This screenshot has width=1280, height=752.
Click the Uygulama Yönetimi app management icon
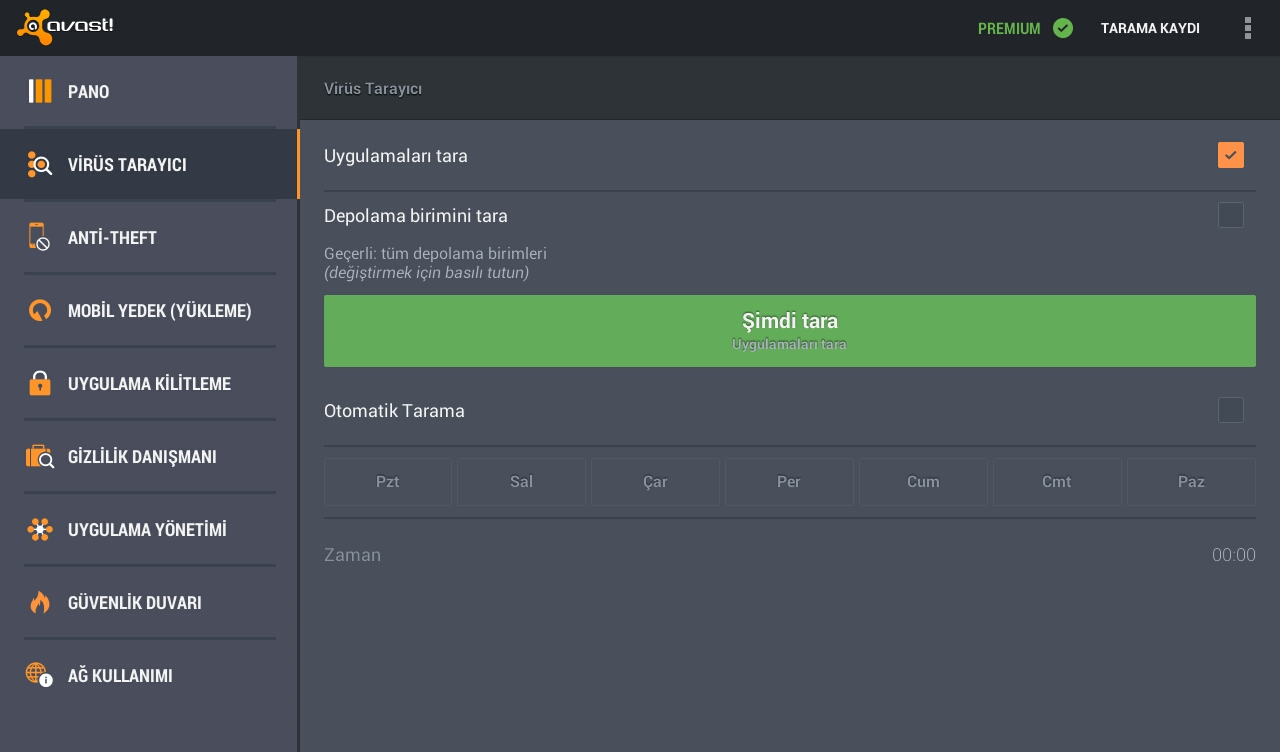[x=40, y=529]
